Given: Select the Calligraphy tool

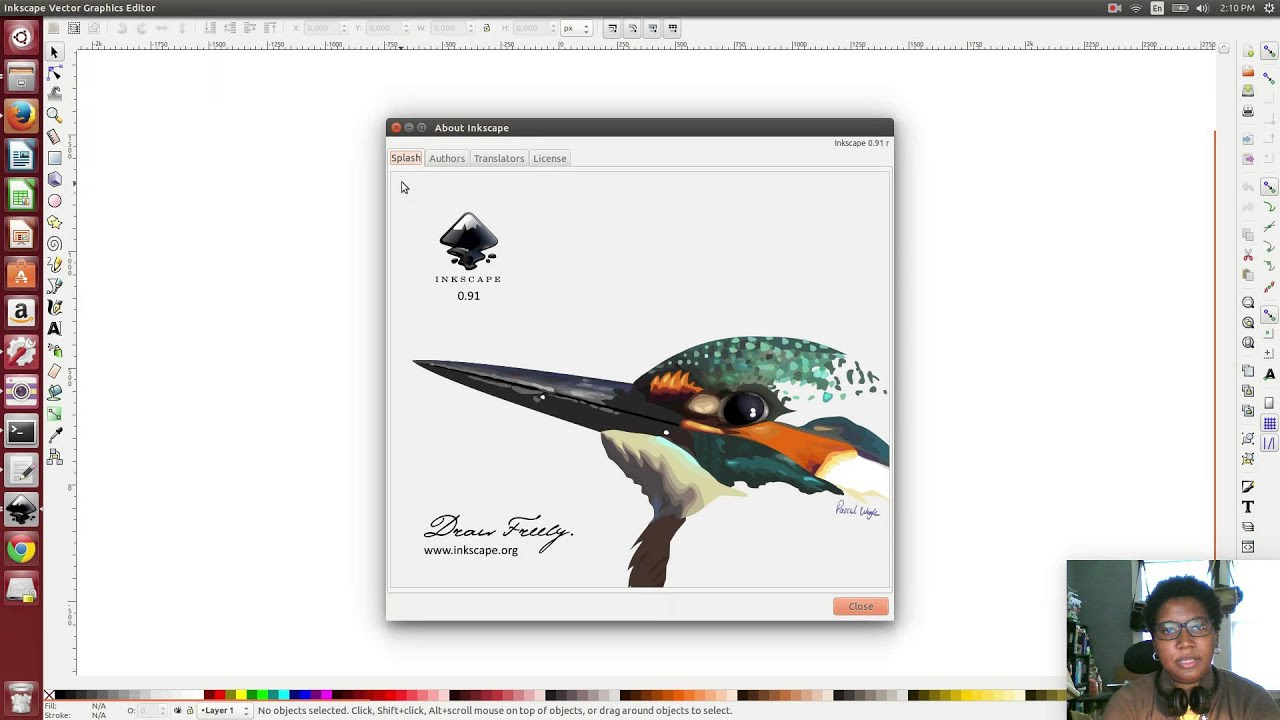Looking at the screenshot, I should pos(55,308).
